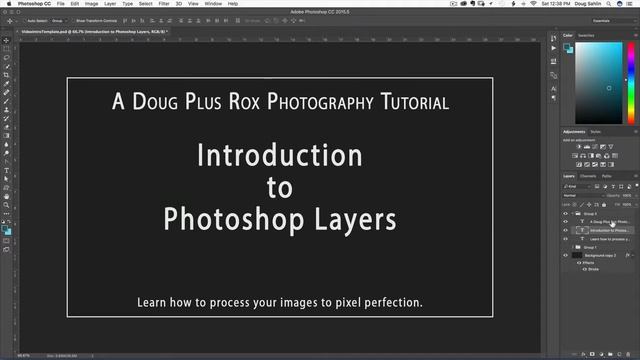Open the Auto-Select Group dropdown

tap(60, 21)
